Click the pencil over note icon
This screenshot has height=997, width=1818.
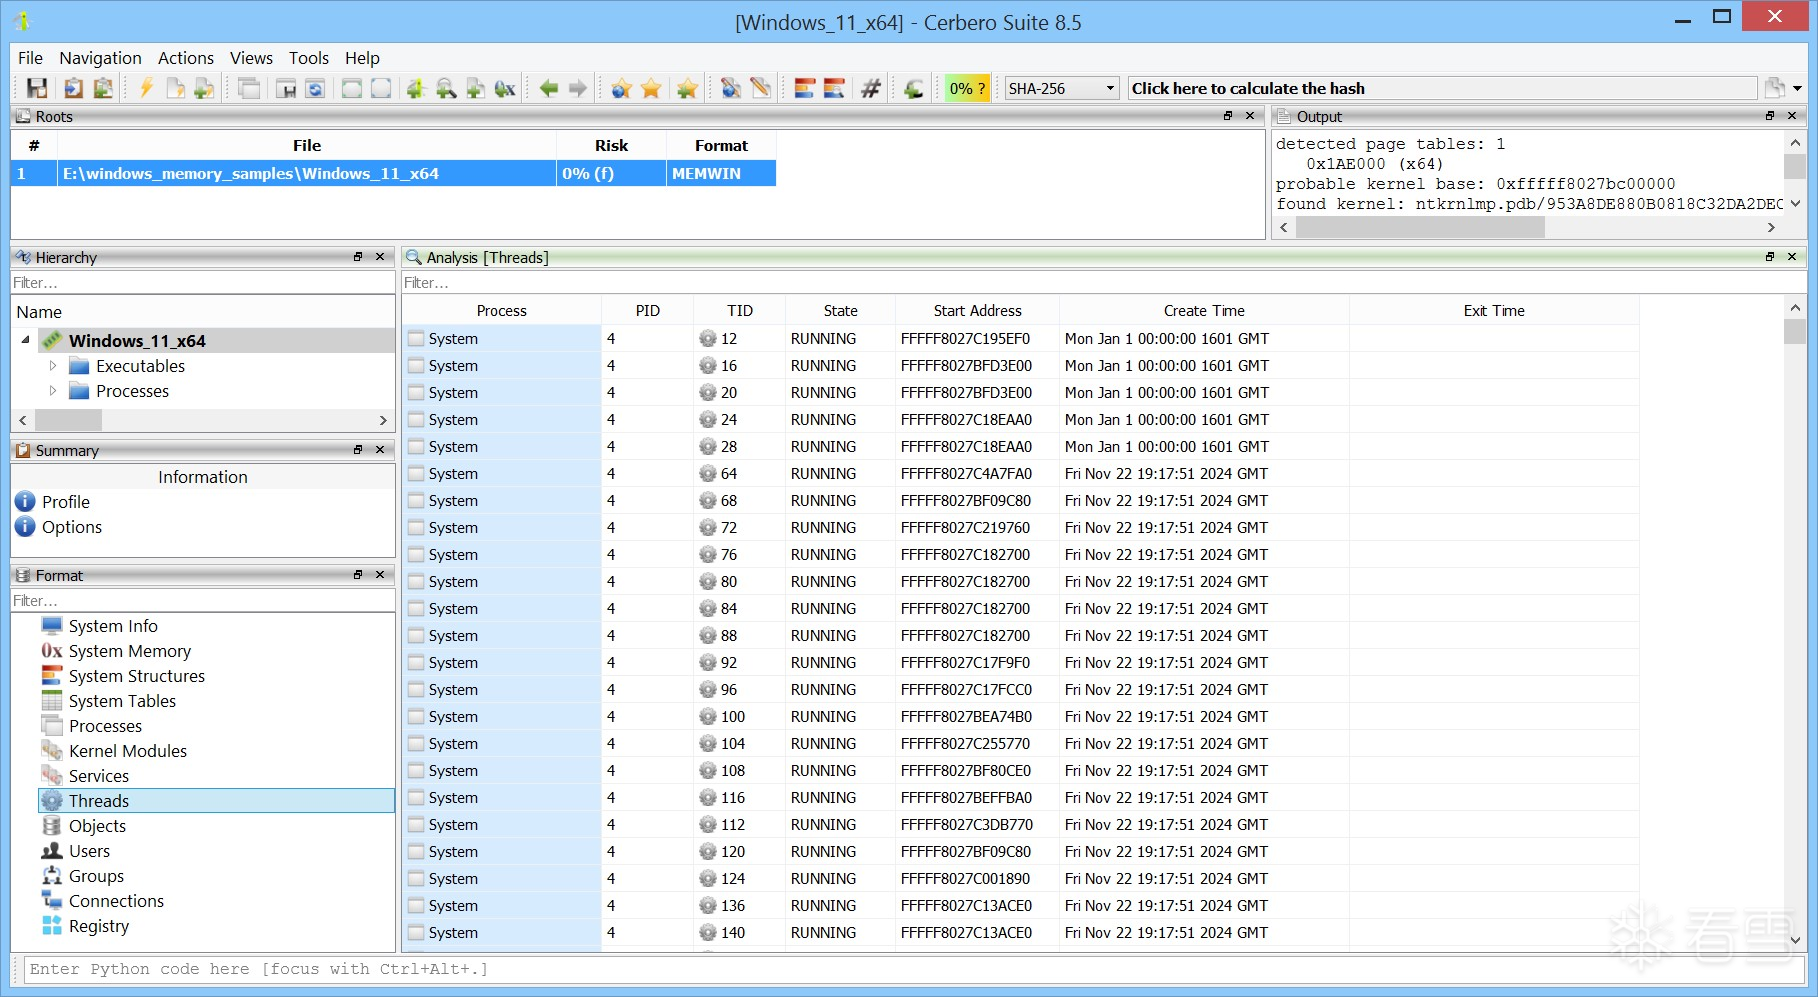tap(761, 88)
